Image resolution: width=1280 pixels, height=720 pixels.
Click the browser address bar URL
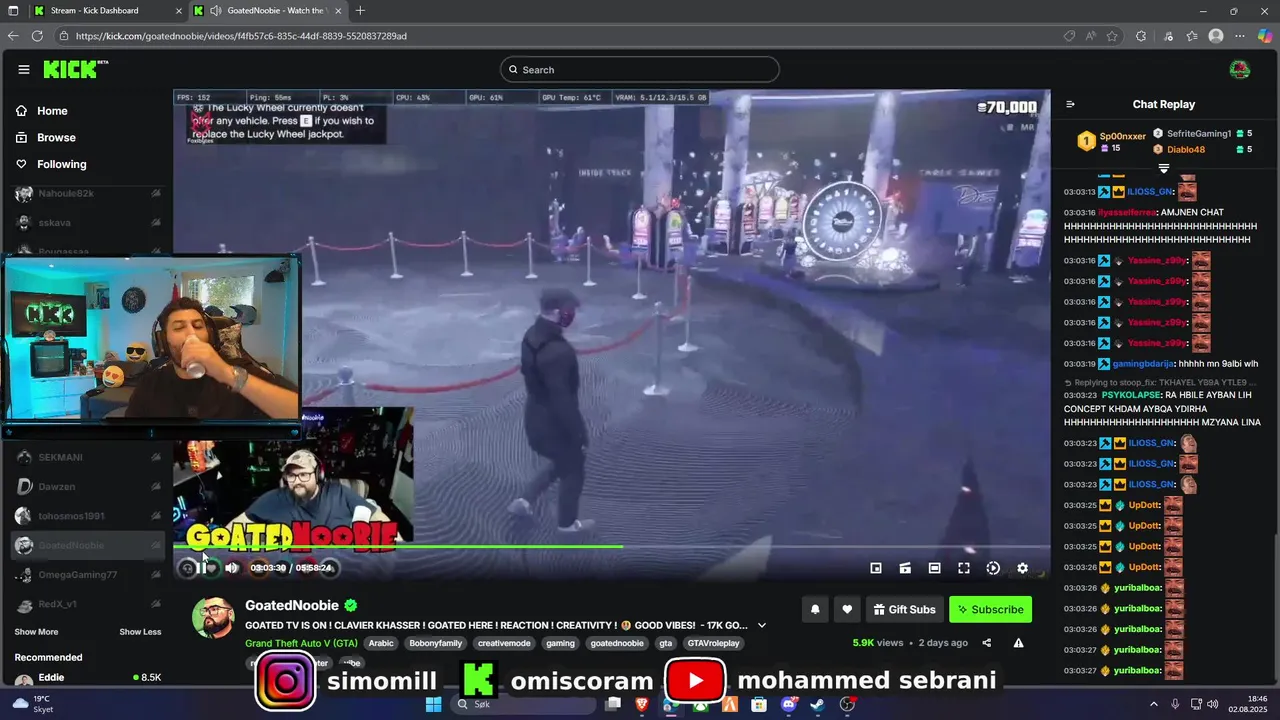tap(241, 36)
